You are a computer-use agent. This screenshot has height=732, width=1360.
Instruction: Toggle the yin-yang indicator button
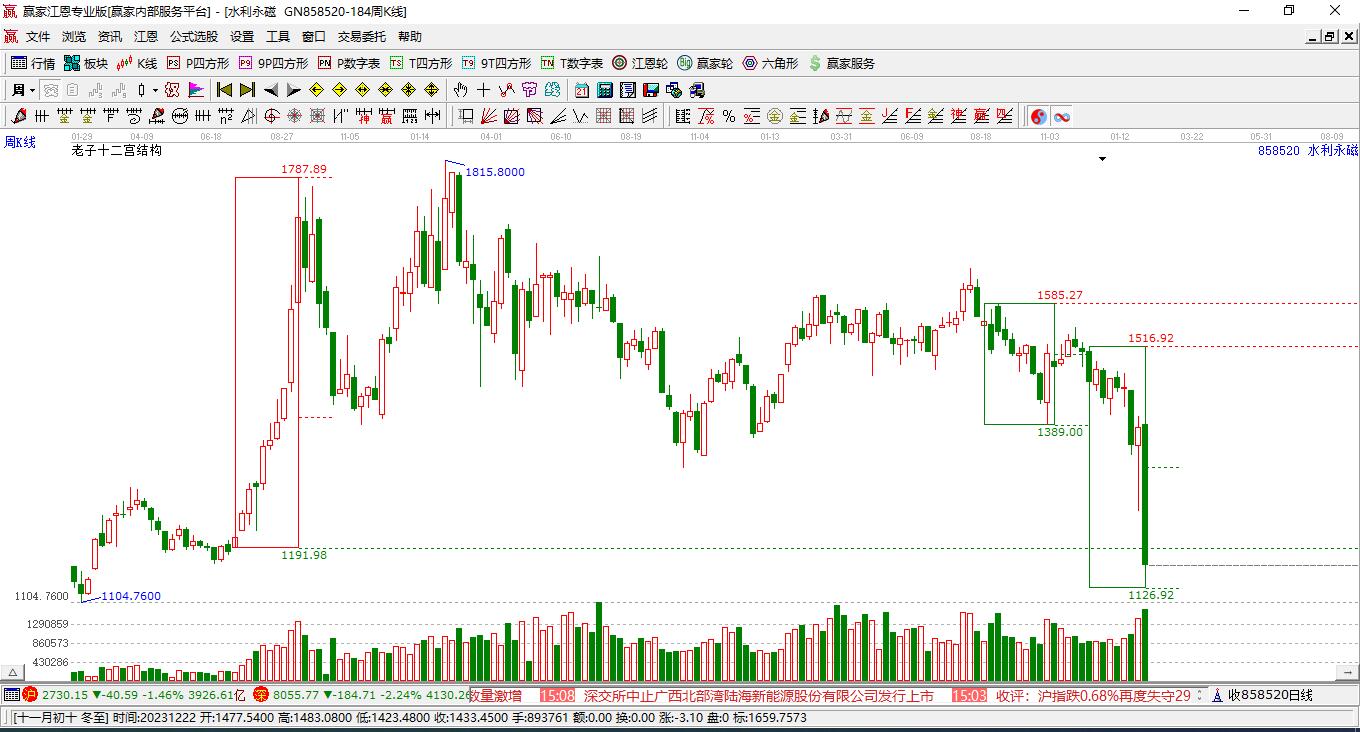coord(1039,117)
